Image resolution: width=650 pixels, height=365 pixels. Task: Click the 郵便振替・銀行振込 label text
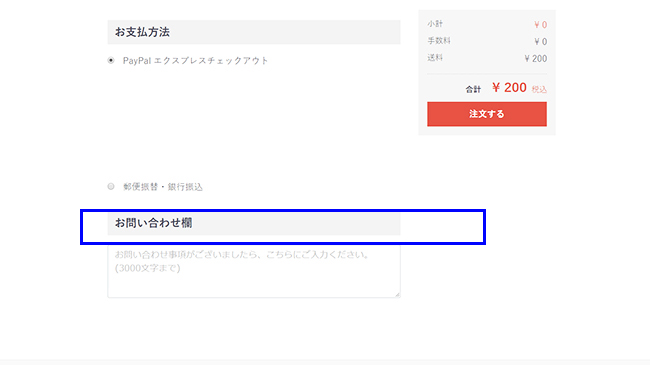coord(162,187)
